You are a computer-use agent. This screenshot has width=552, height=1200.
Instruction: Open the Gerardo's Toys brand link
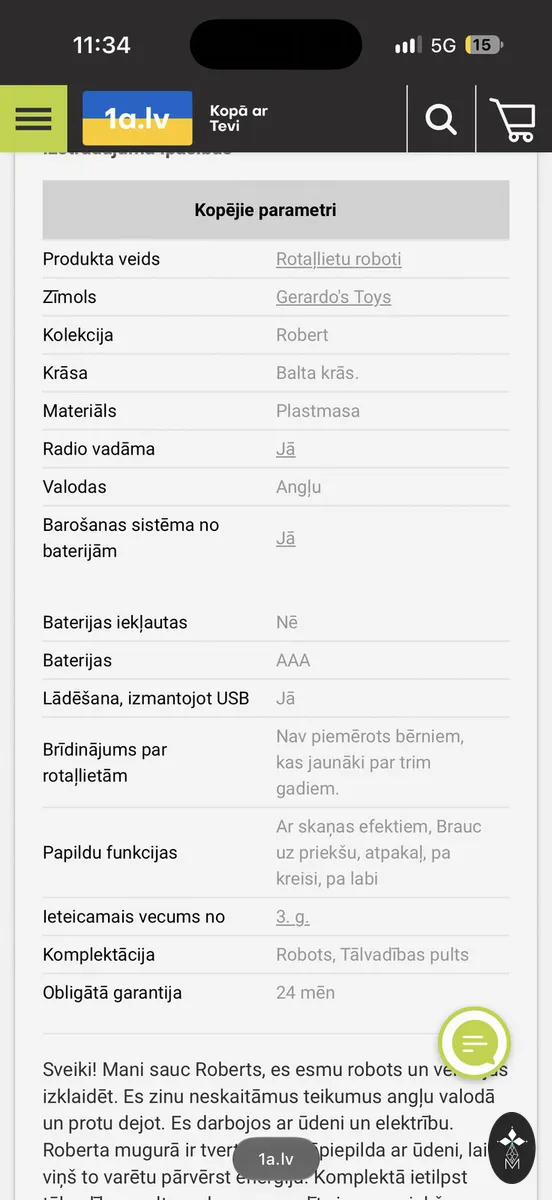click(x=333, y=297)
